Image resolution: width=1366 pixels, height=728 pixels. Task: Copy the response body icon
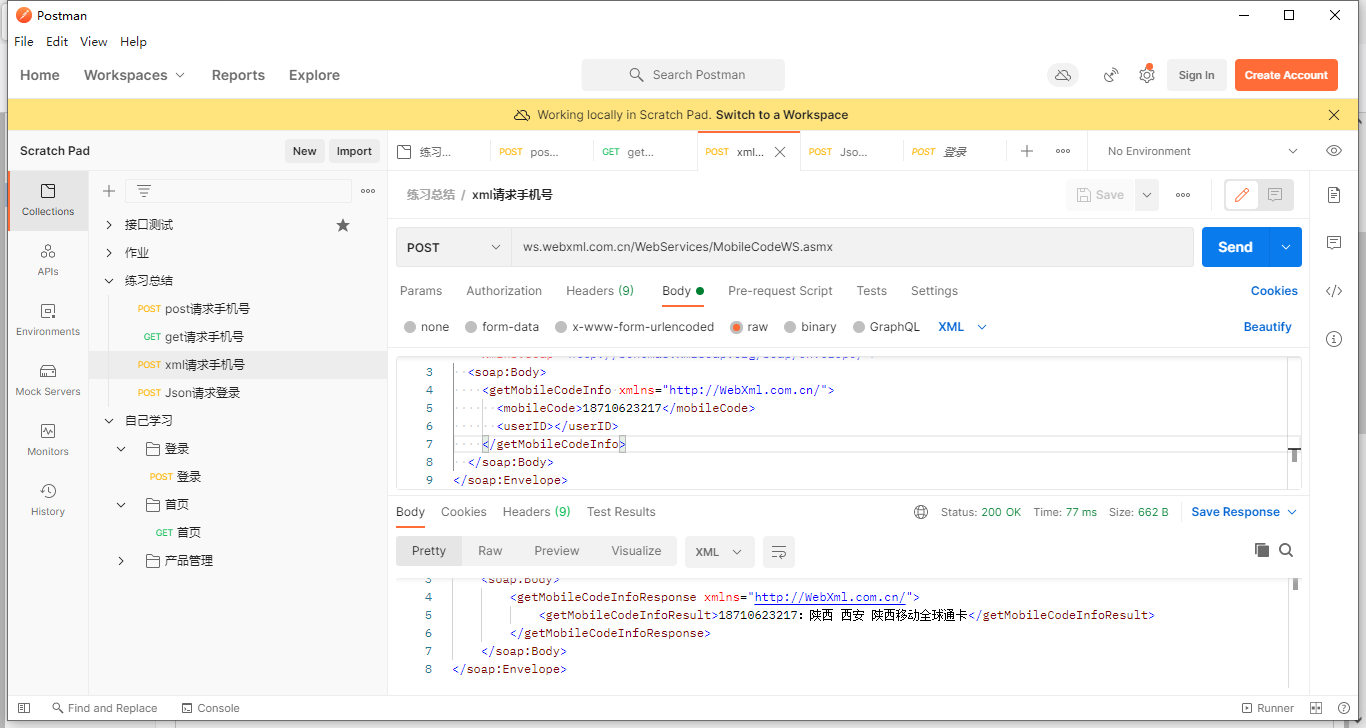pyautogui.click(x=1262, y=550)
